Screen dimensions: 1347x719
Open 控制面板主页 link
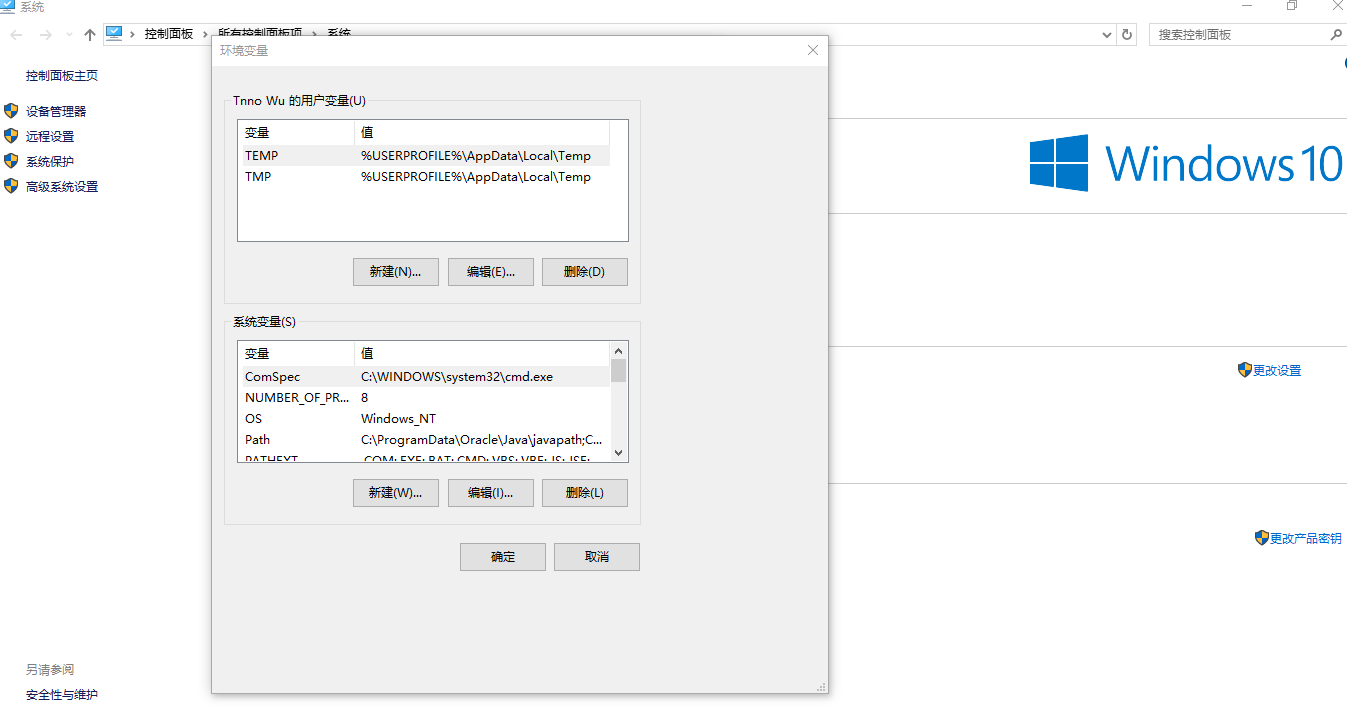click(62, 76)
